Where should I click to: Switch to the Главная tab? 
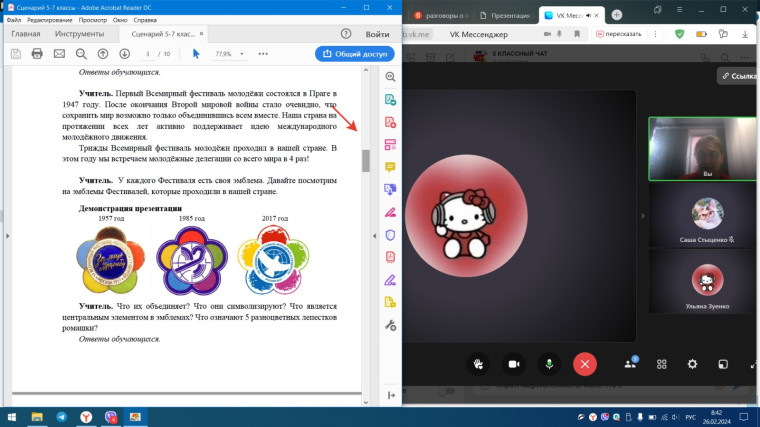(26, 34)
